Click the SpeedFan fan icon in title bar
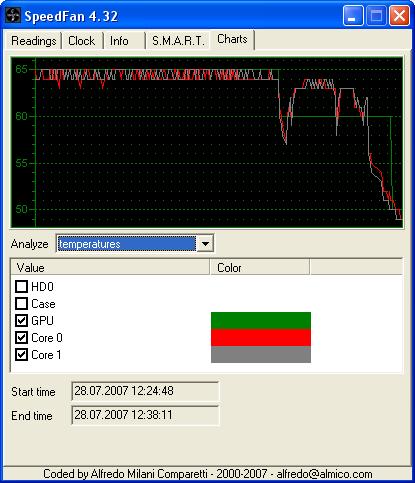 (13, 16)
